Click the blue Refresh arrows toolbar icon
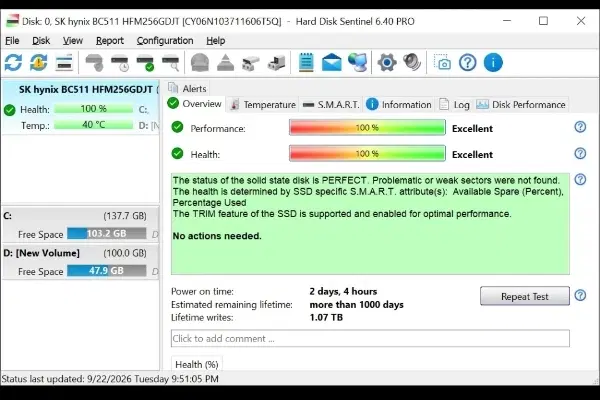The height and width of the screenshot is (400, 600). tap(13, 62)
